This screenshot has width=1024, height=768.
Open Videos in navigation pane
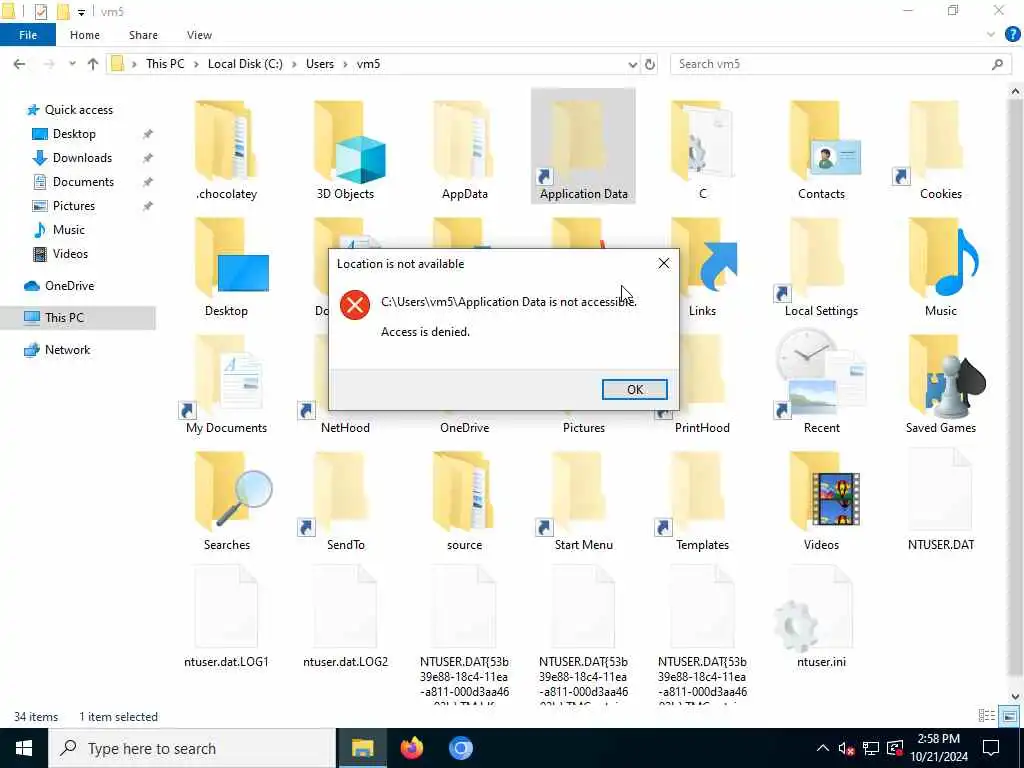[x=70, y=254]
